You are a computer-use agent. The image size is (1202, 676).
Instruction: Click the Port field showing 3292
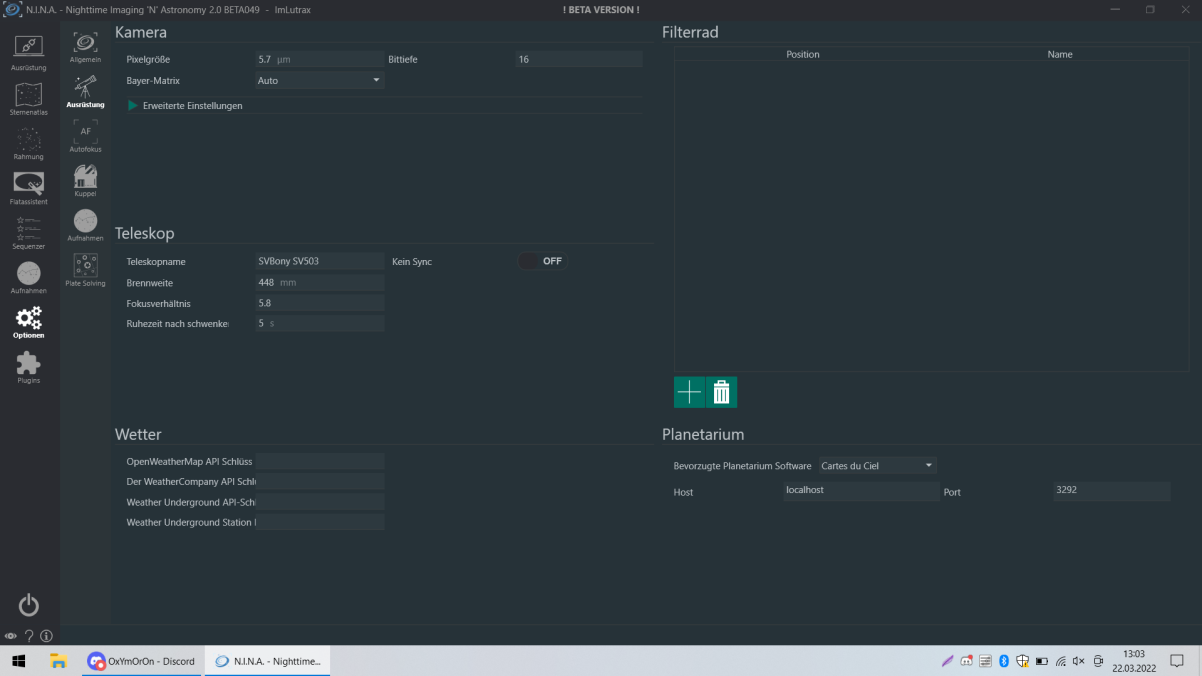pos(1112,491)
